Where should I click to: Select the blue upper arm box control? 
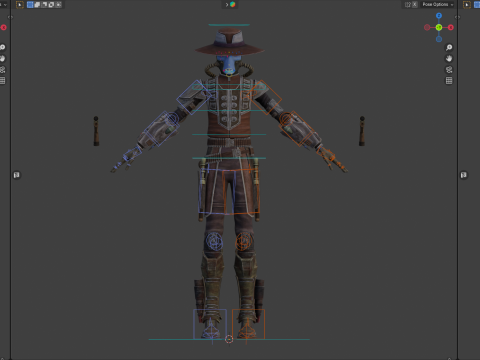194,97
